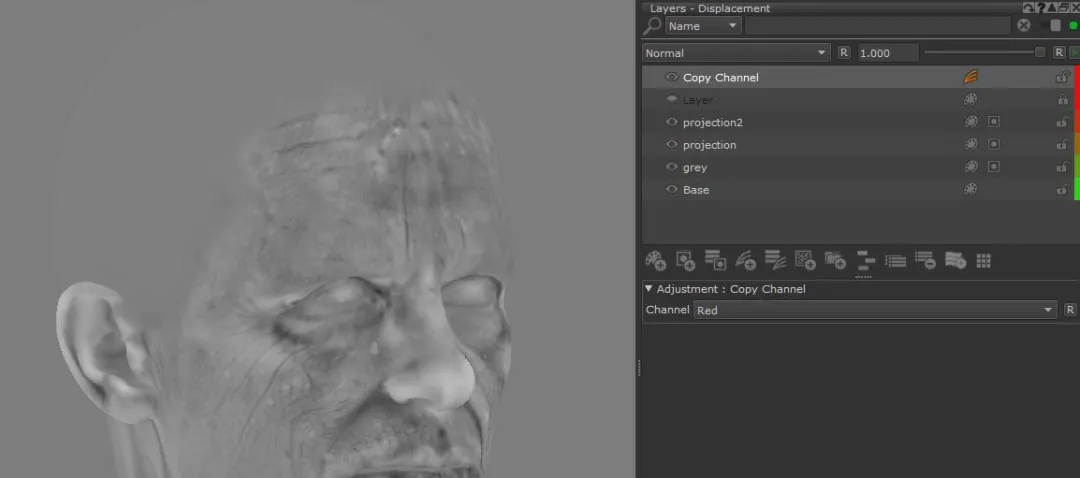The height and width of the screenshot is (478, 1080).
Task: Open the Normal blend mode dropdown
Action: tap(736, 53)
